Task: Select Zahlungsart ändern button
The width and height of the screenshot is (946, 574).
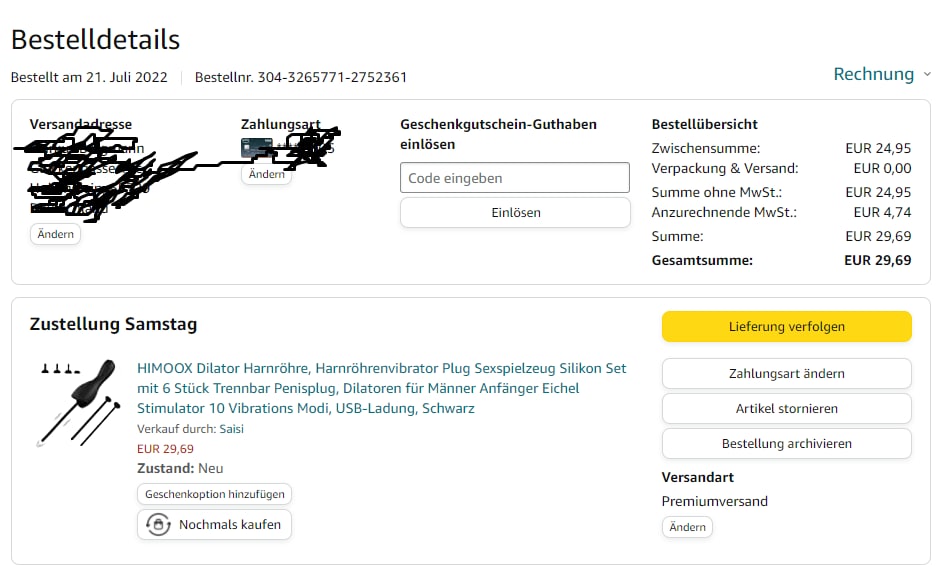Action: click(x=787, y=374)
